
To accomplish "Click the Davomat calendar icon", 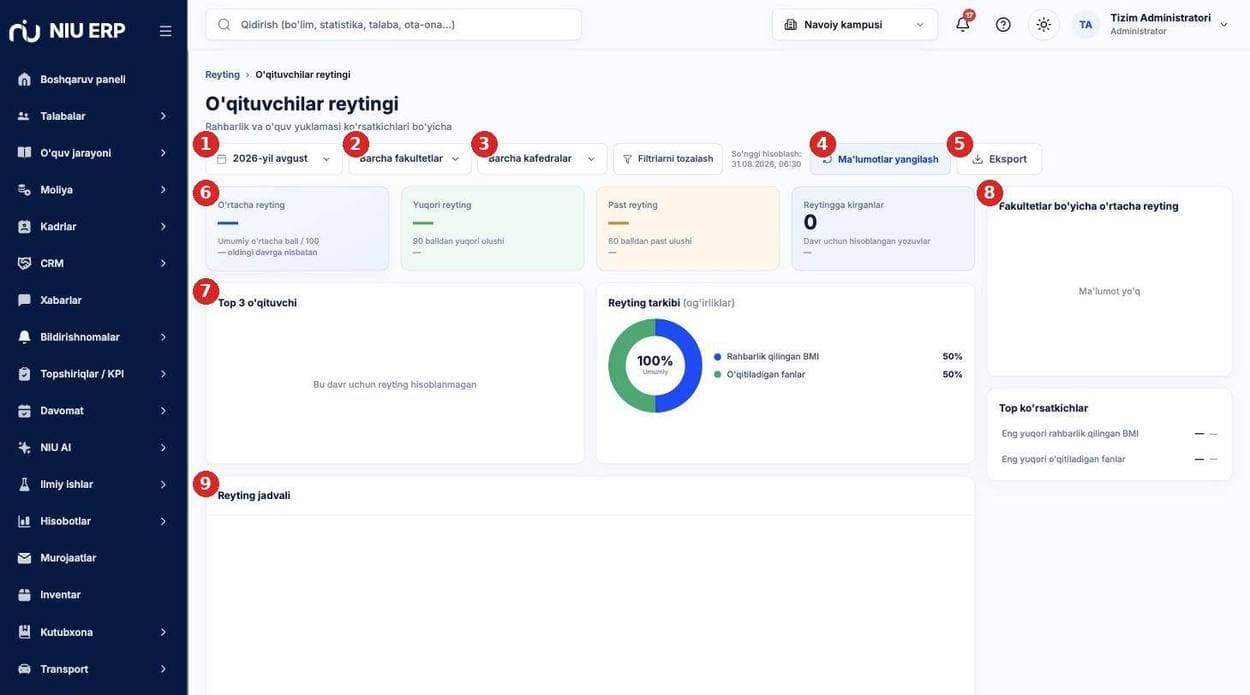I will [x=24, y=411].
